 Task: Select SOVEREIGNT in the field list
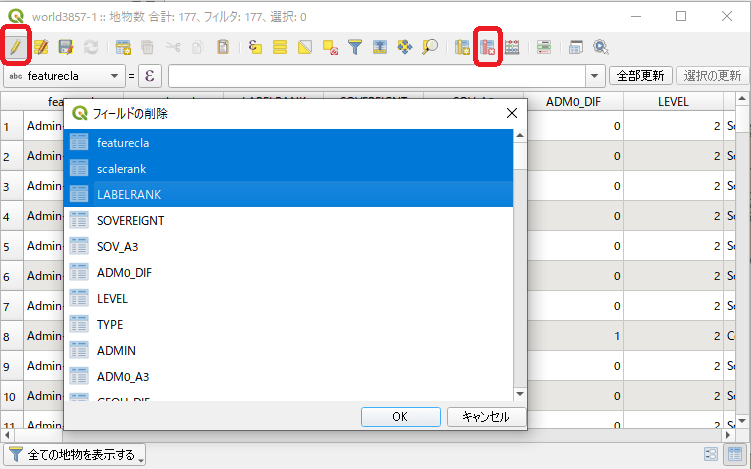pyautogui.click(x=288, y=220)
